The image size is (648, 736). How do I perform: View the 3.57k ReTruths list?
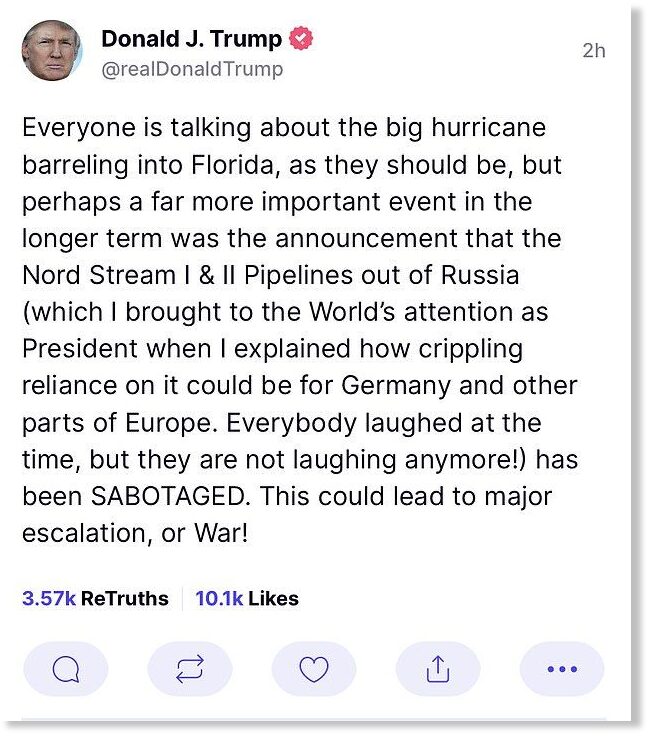coord(95,598)
